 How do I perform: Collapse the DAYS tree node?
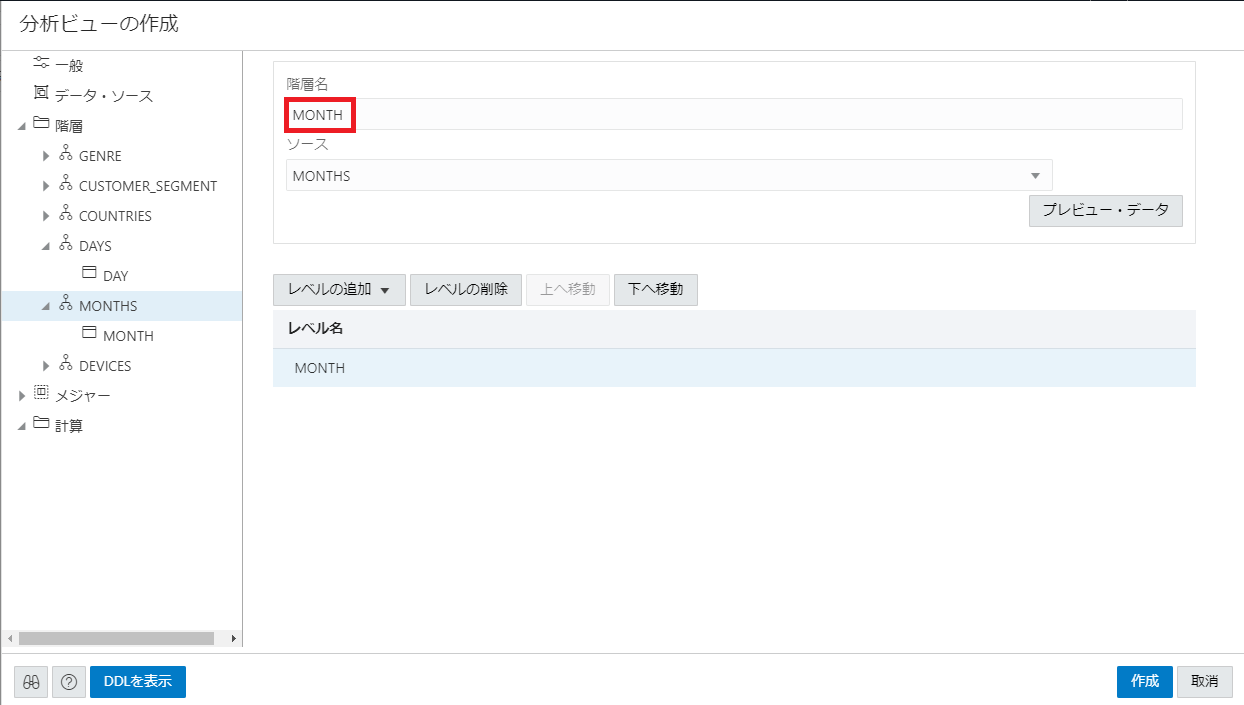(x=46, y=246)
